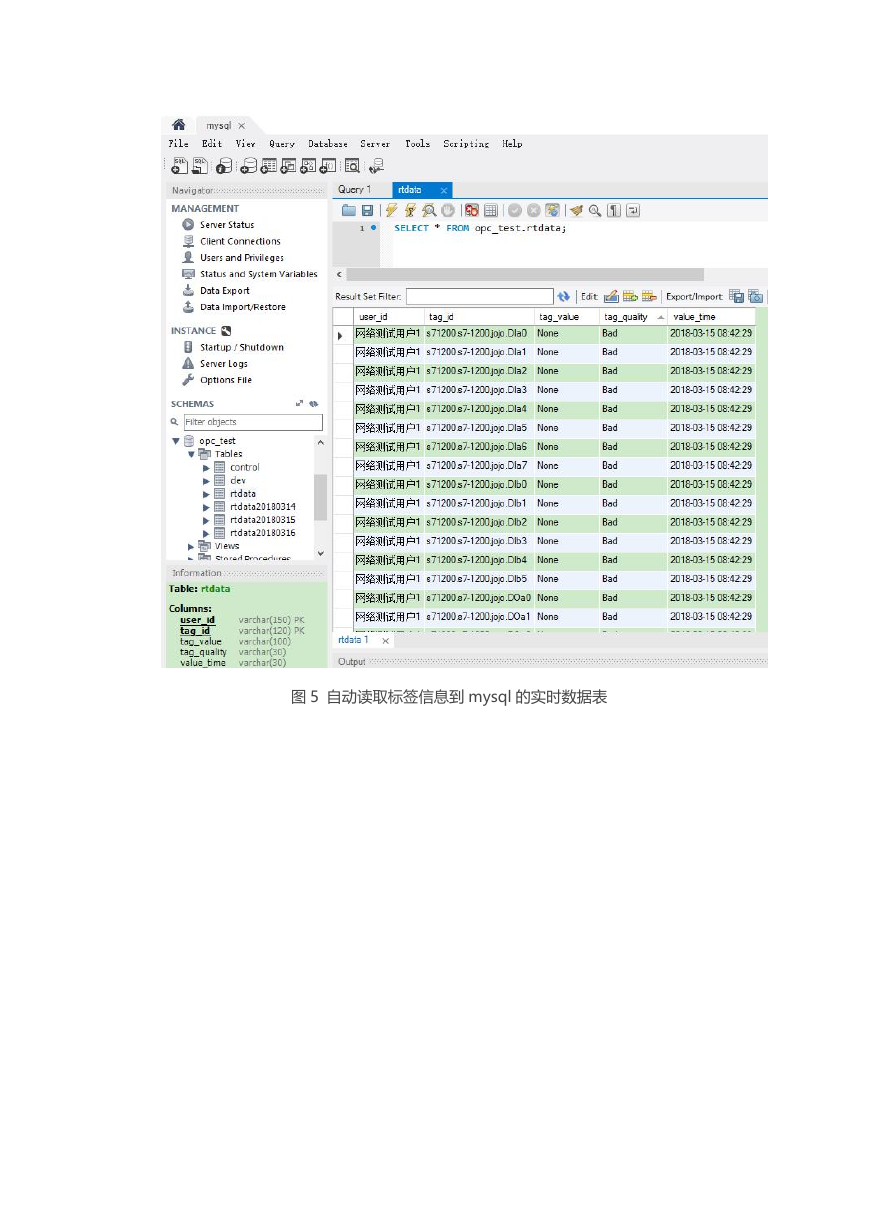This screenshot has height=1228, width=869.
Task: Toggle limit rows grid icon in editor toolbar
Action: click(490, 210)
